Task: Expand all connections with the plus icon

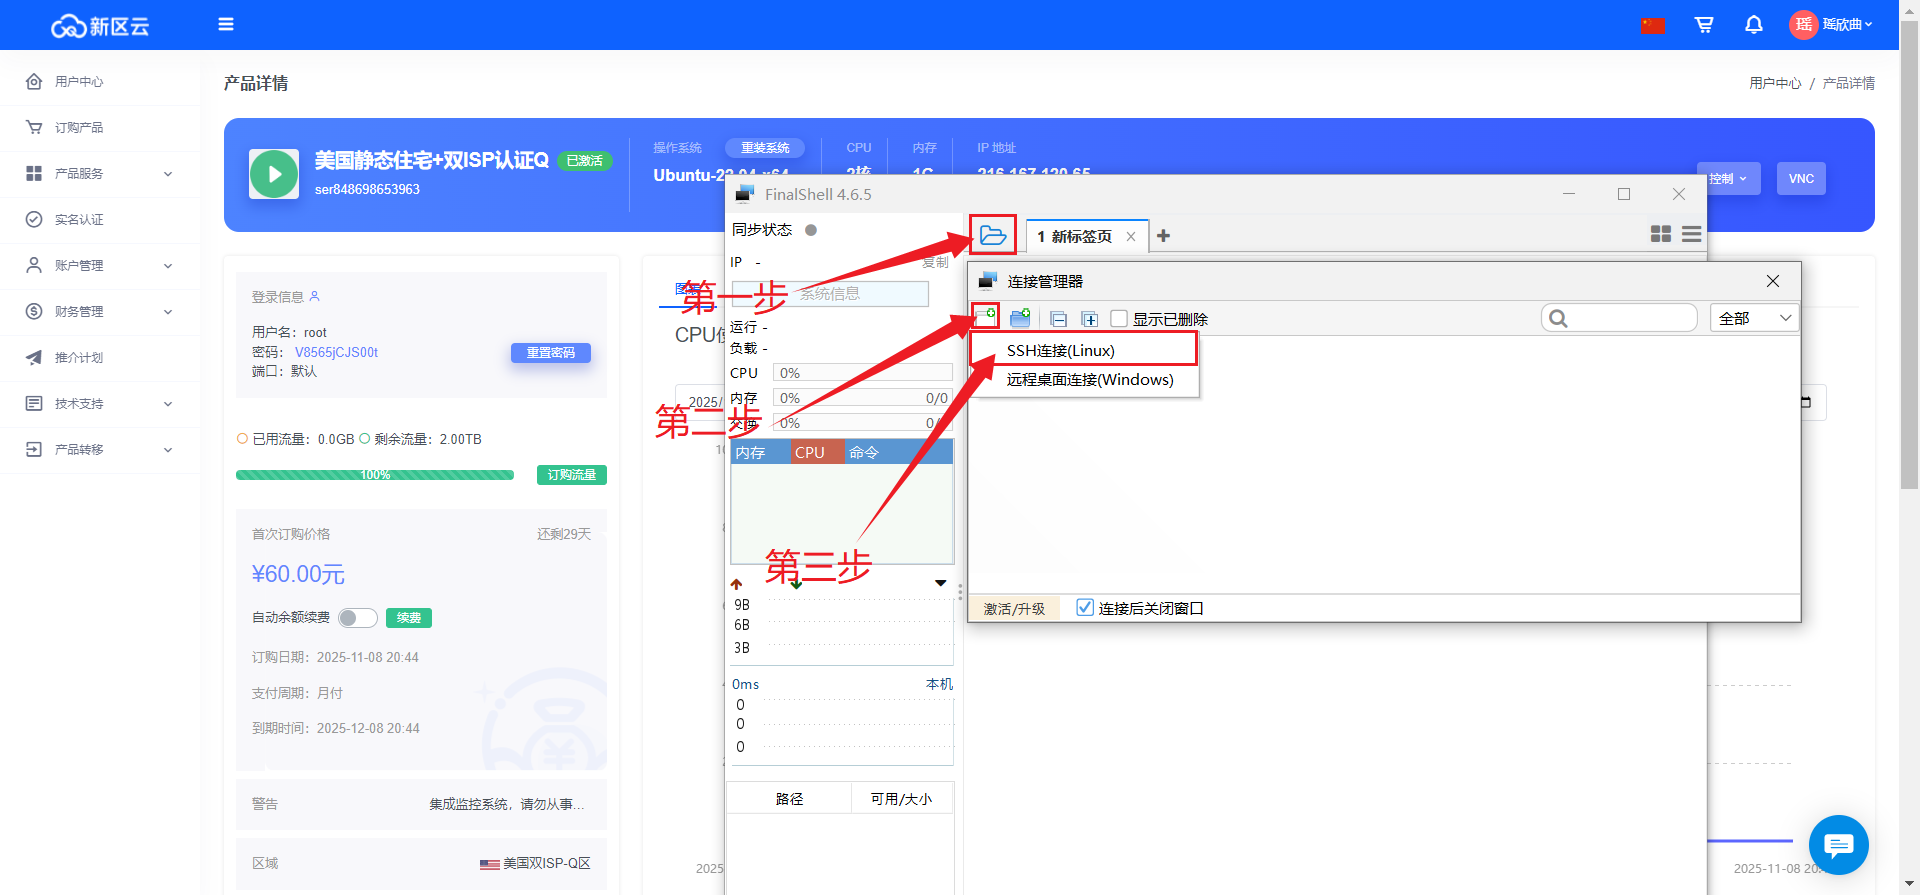Action: click(1090, 319)
